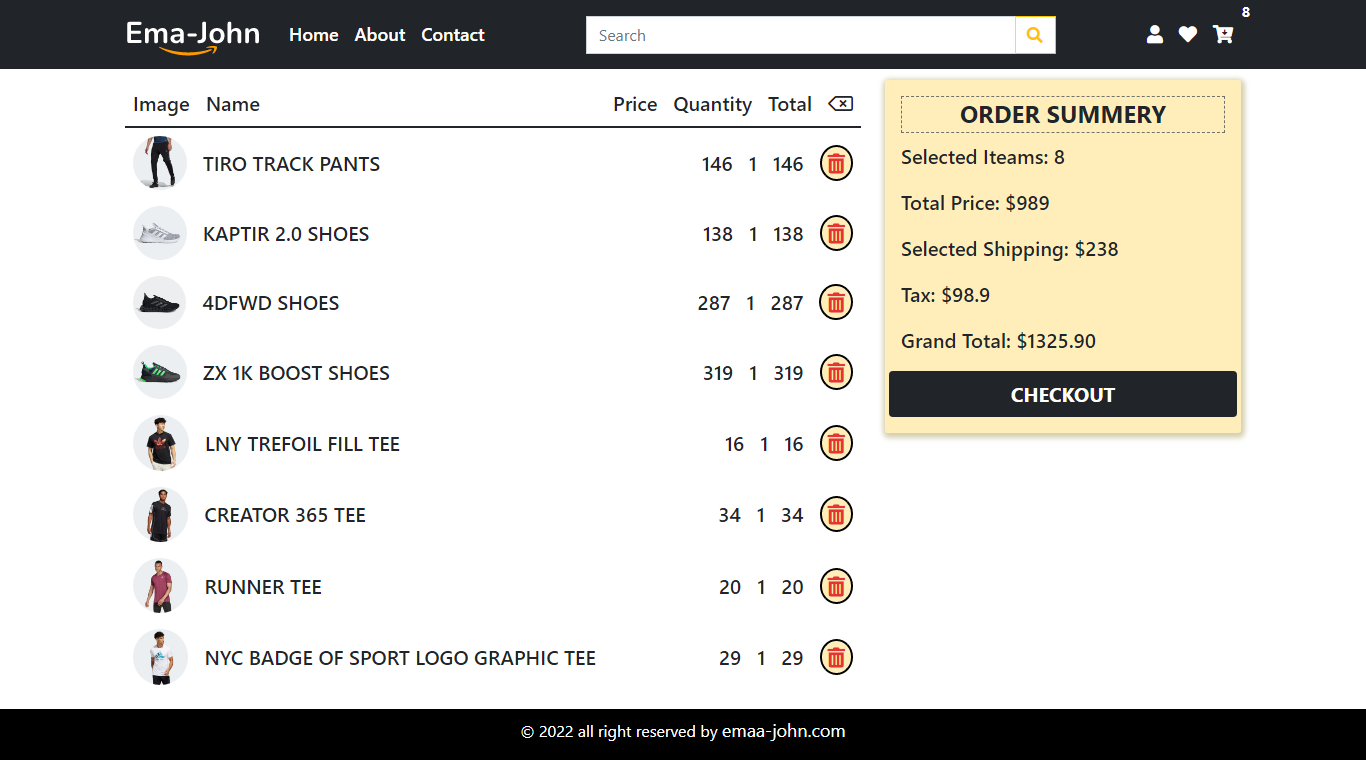This screenshot has height=760, width=1366.
Task: Open the shopping cart icon
Action: pos(1223,35)
